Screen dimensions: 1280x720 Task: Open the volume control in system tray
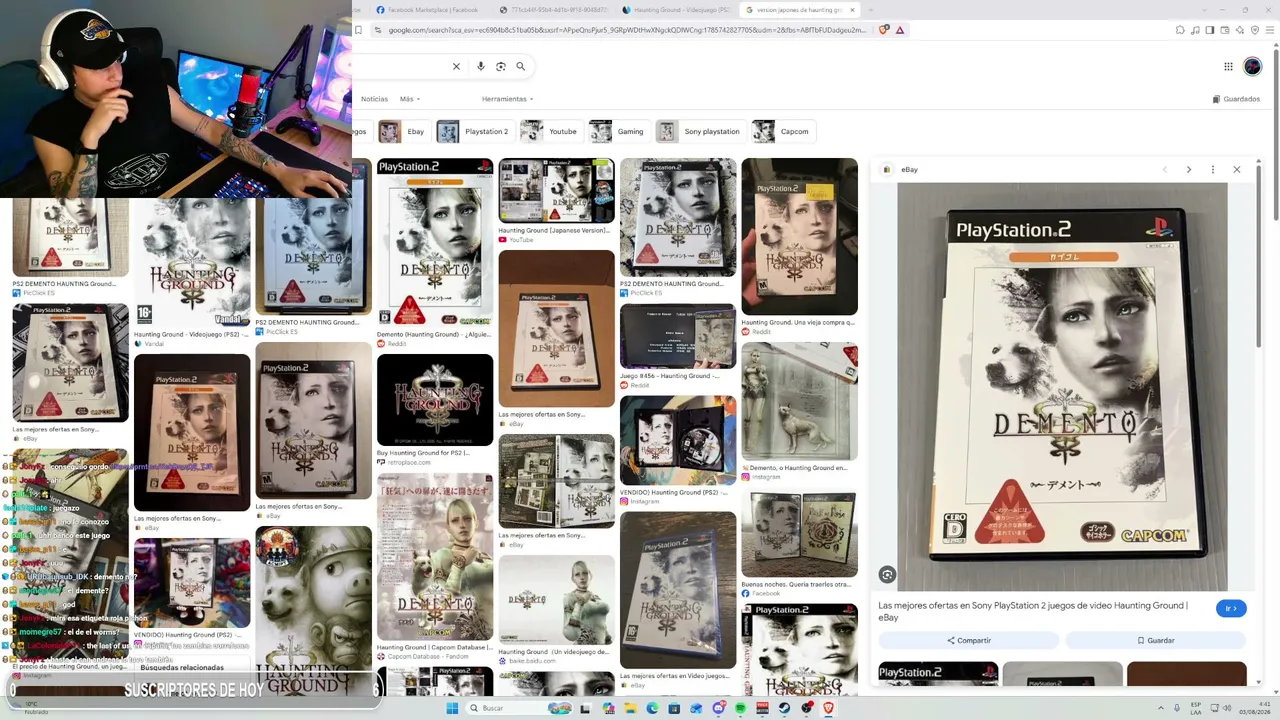pos(1227,708)
